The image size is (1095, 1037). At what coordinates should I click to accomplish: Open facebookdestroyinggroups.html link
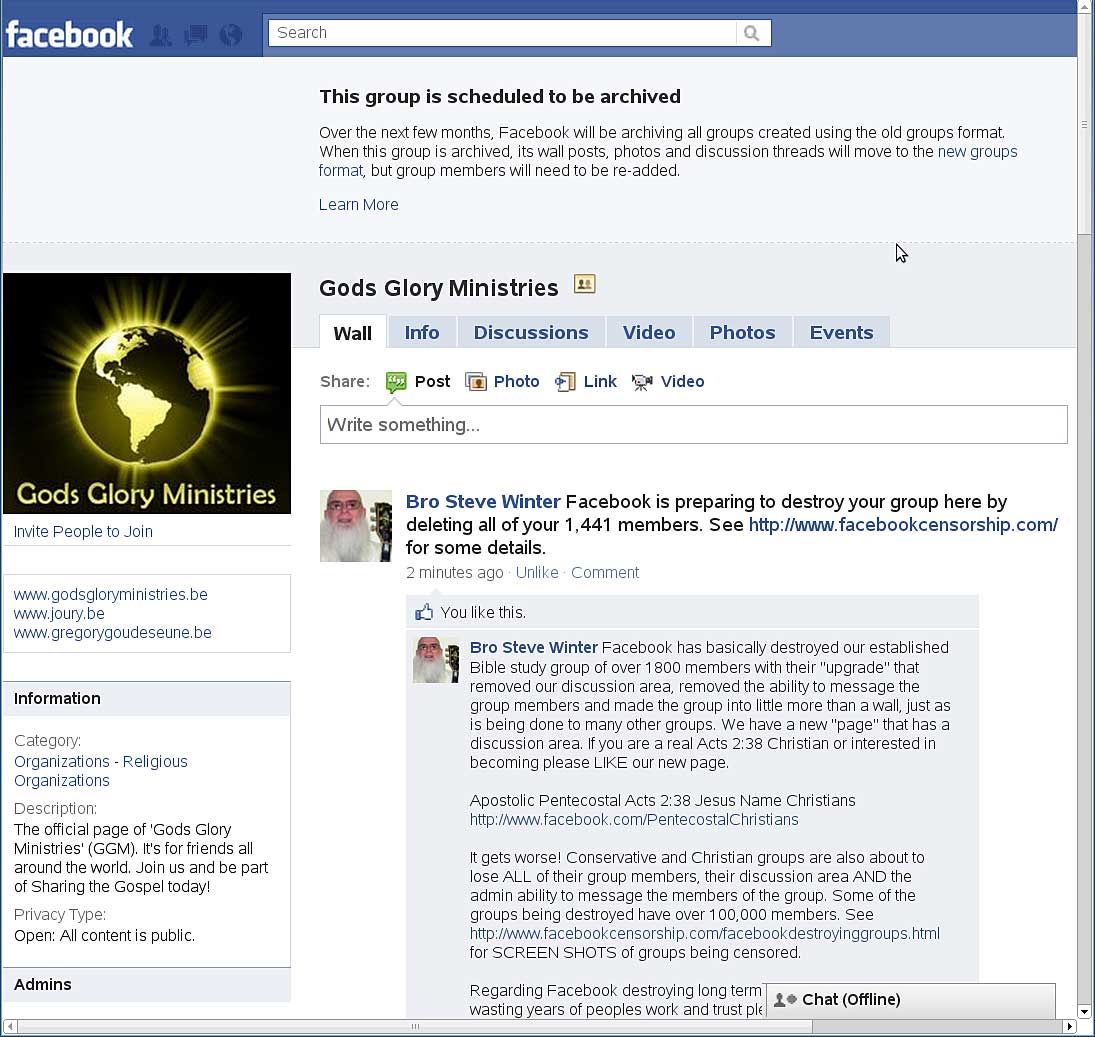tap(705, 934)
